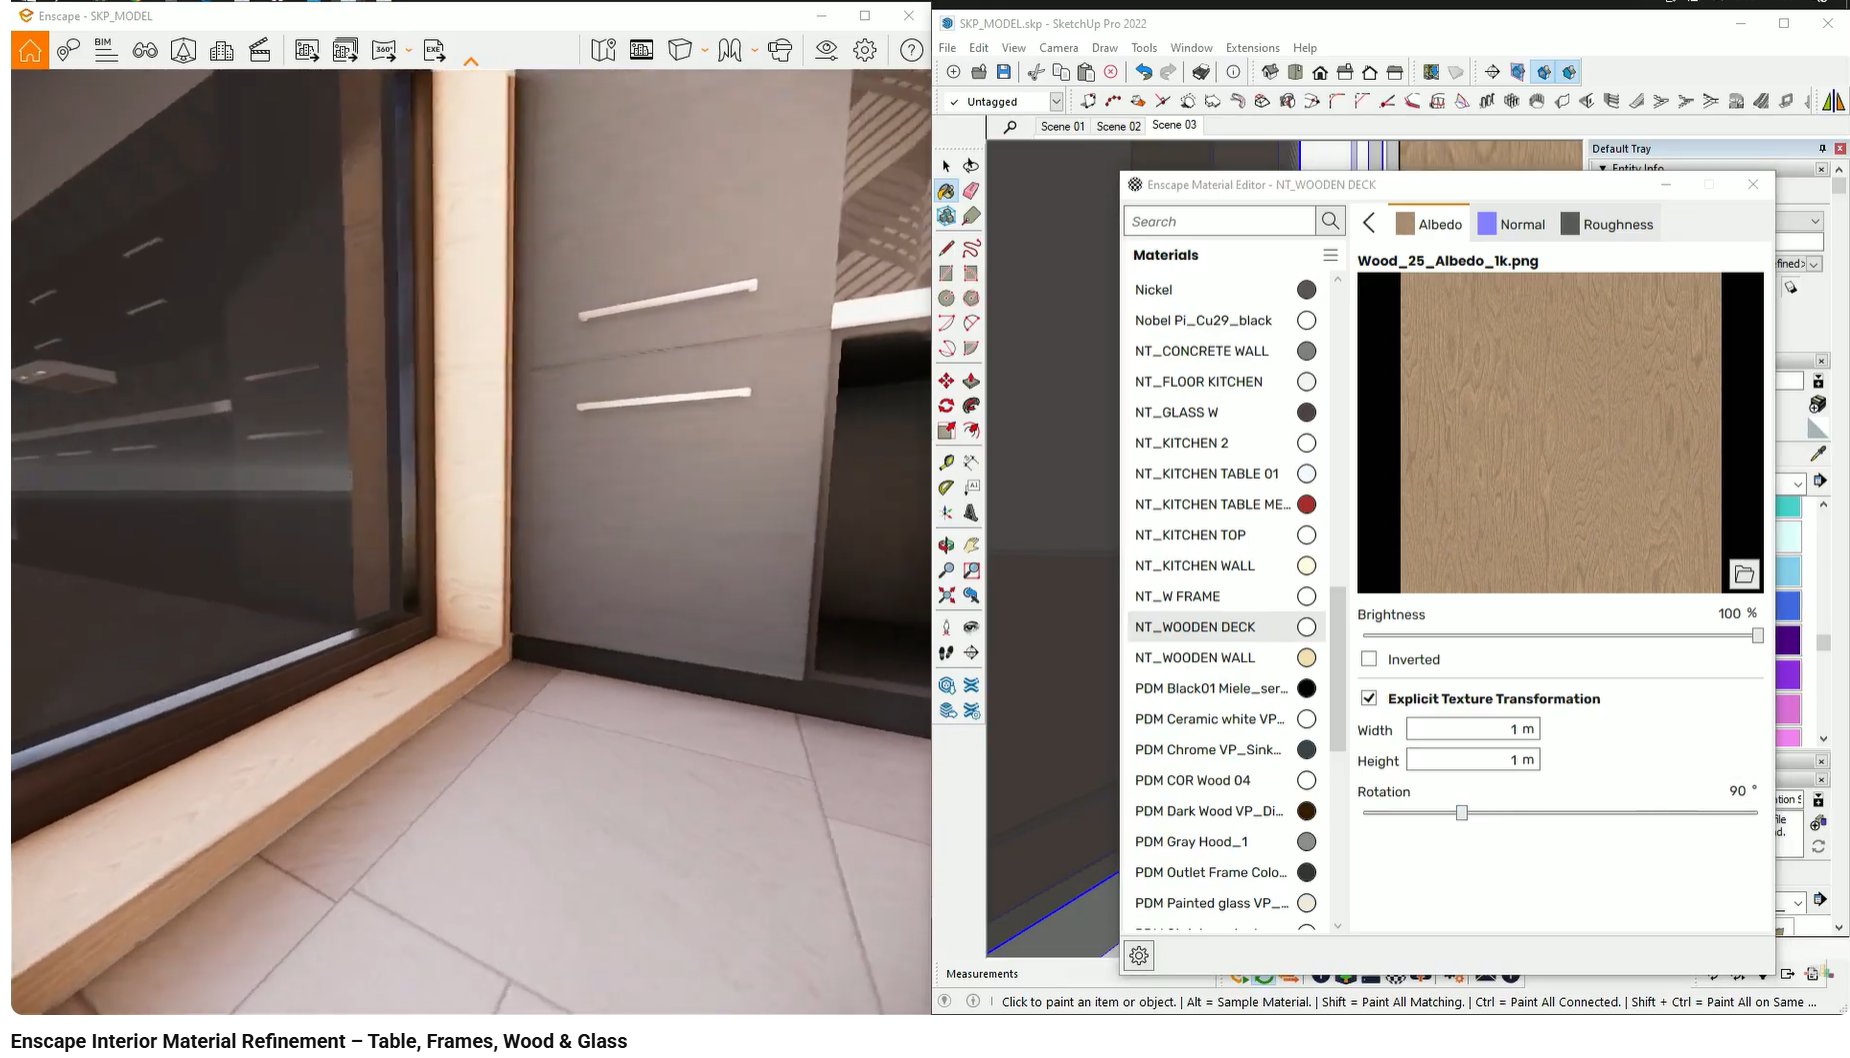Enable the Inverted texture checkbox
The image size is (1850, 1058).
pos(1370,658)
